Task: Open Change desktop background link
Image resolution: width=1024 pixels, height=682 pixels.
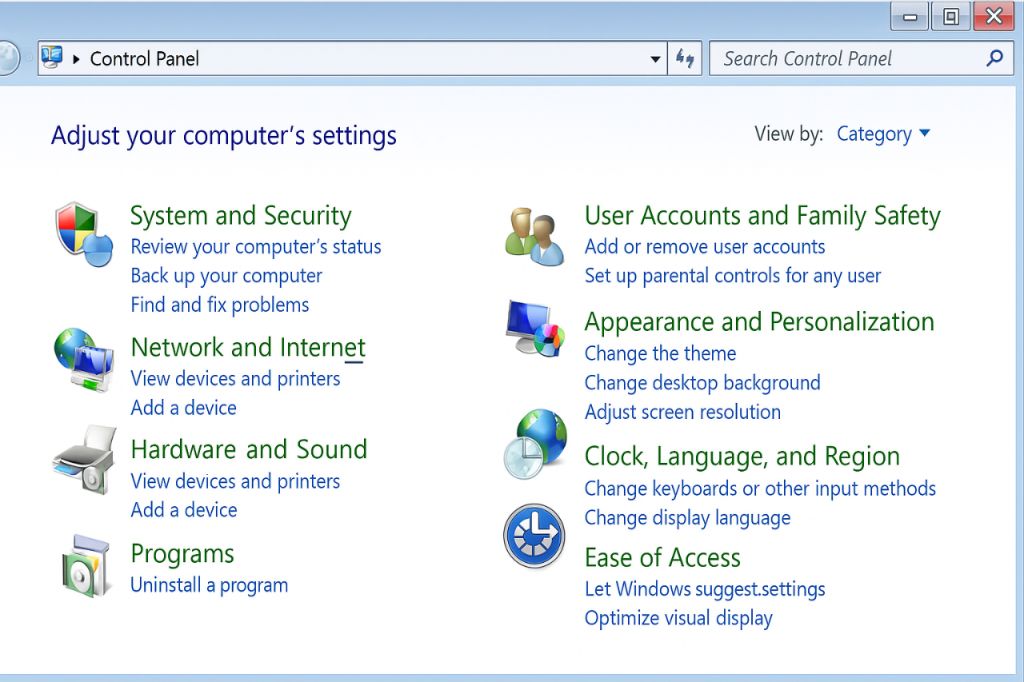Action: 702,383
